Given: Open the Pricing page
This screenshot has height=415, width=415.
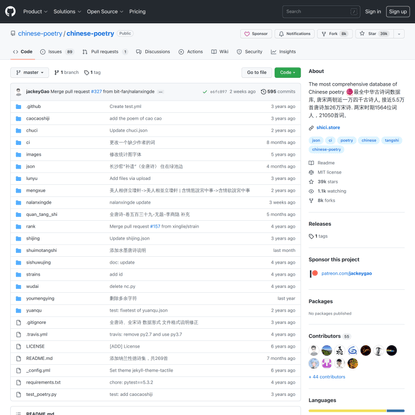Looking at the screenshot, I should tap(137, 11).
